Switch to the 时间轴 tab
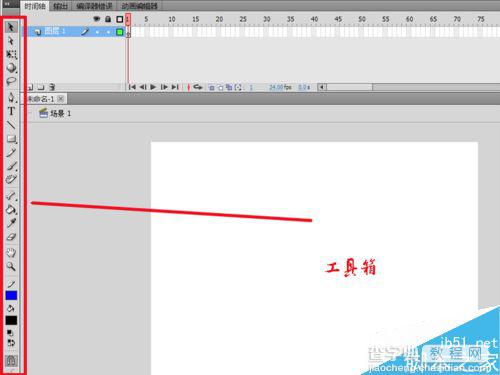This screenshot has width=500, height=375. (35, 6)
